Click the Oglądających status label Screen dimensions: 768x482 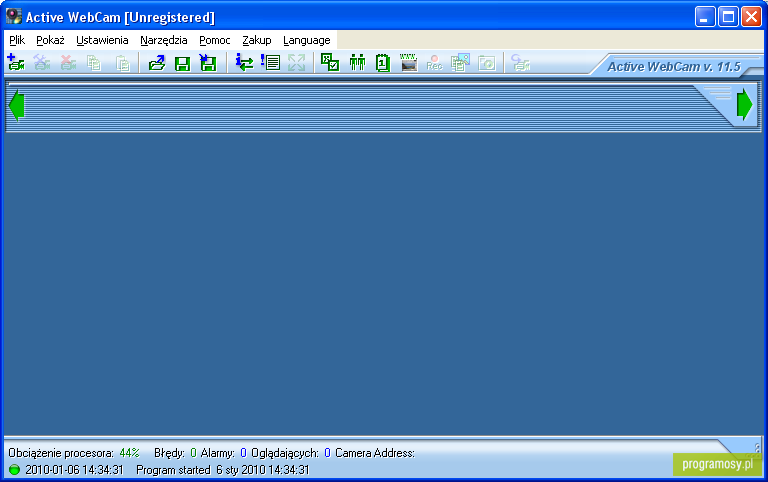[285, 453]
